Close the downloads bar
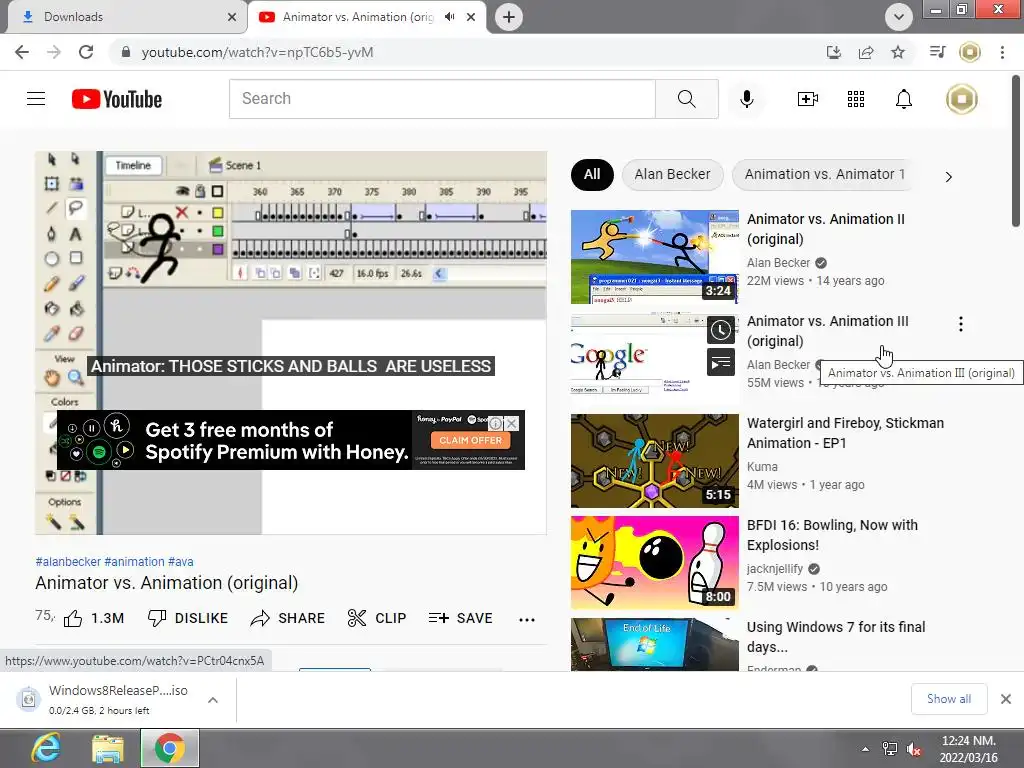The height and width of the screenshot is (768, 1024). (x=1006, y=699)
